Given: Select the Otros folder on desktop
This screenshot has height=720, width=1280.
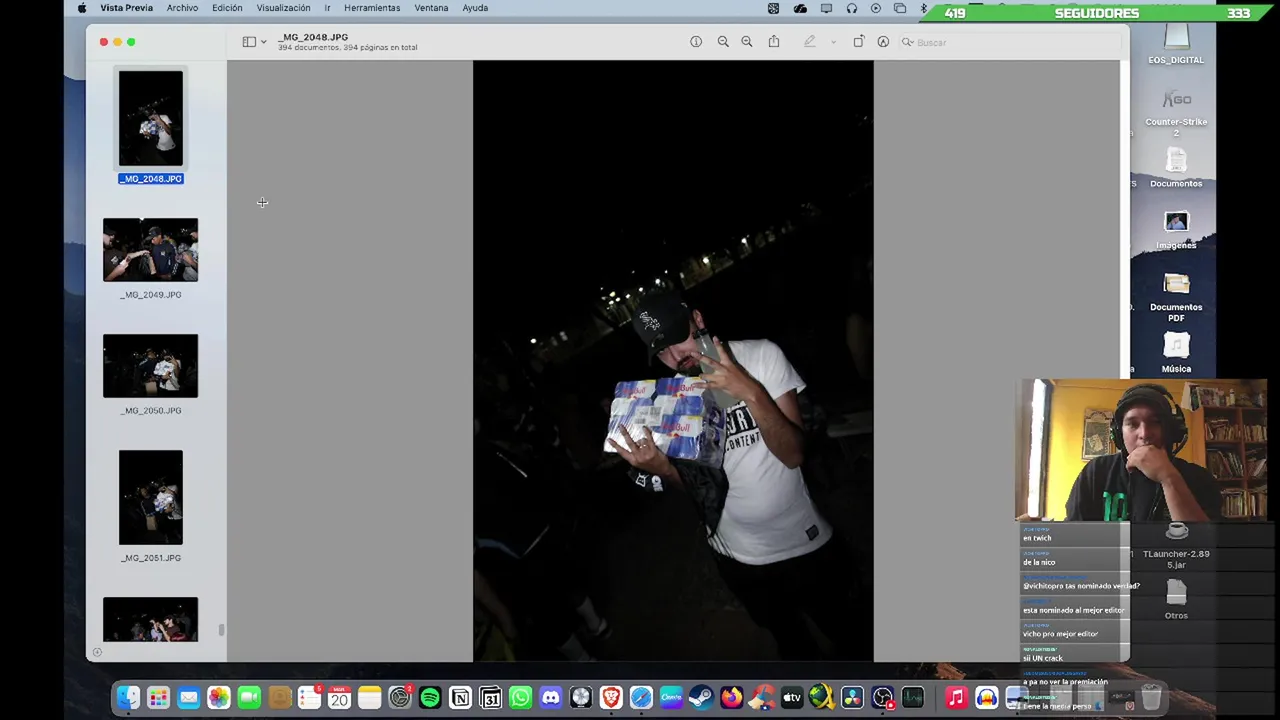Looking at the screenshot, I should [1176, 600].
